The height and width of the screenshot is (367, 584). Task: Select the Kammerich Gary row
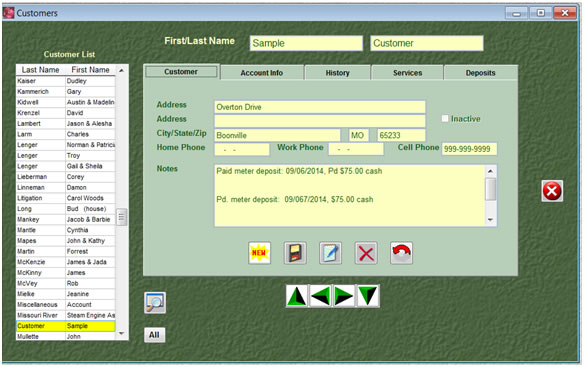[x=66, y=91]
